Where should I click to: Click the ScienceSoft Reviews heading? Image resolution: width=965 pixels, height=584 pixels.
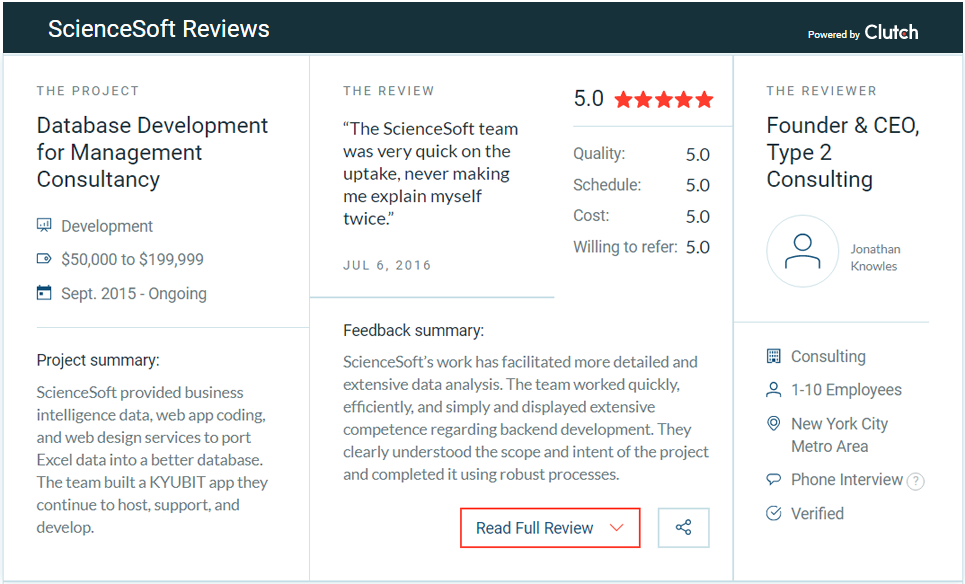tap(159, 29)
